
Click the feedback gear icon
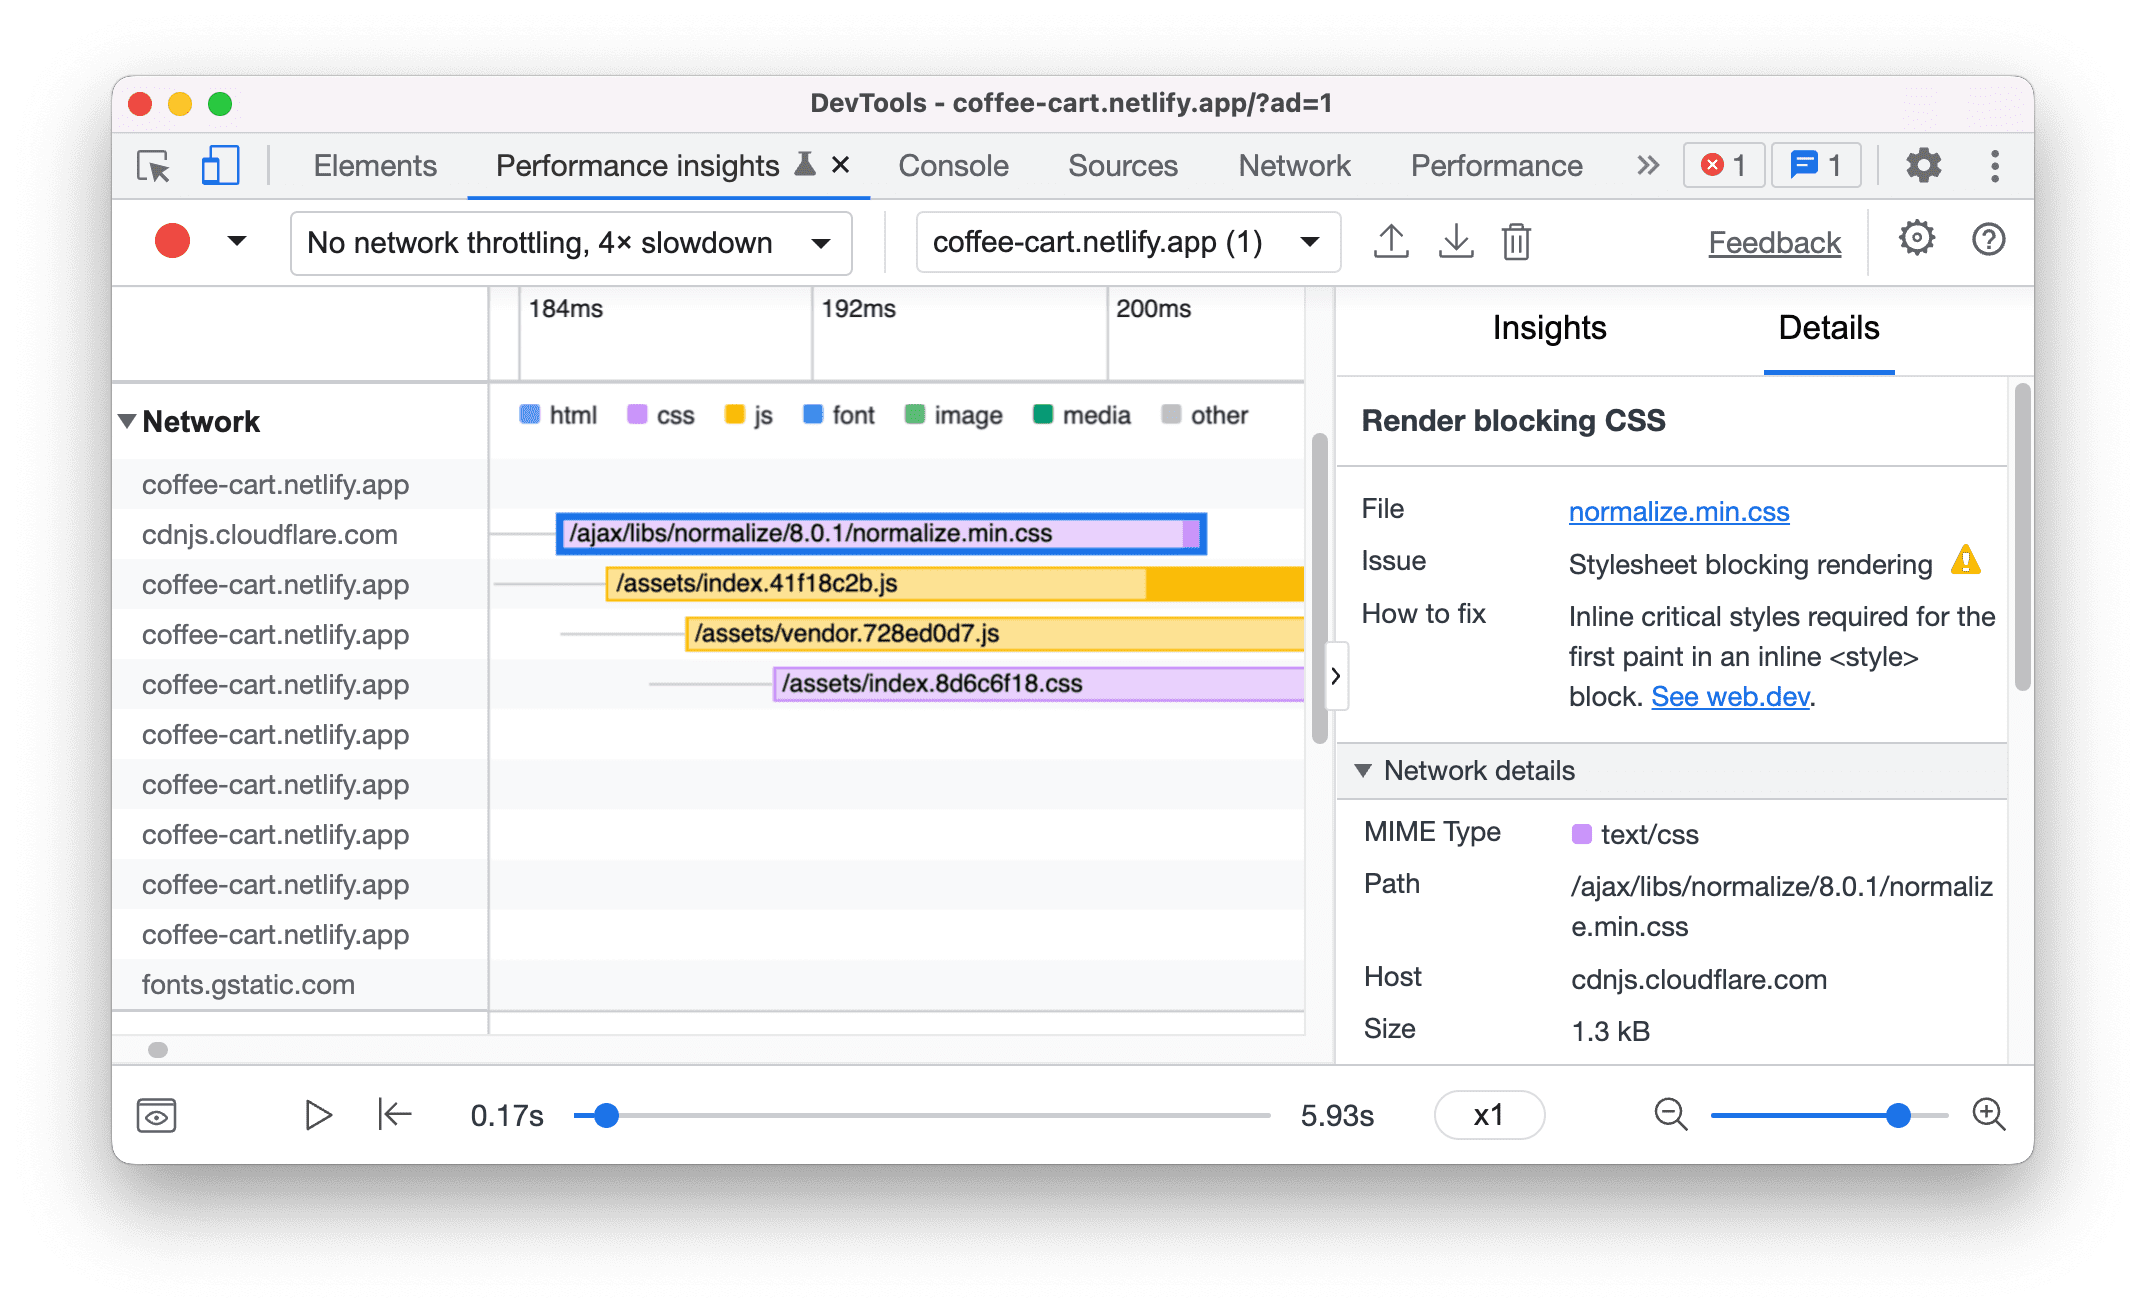(1913, 242)
